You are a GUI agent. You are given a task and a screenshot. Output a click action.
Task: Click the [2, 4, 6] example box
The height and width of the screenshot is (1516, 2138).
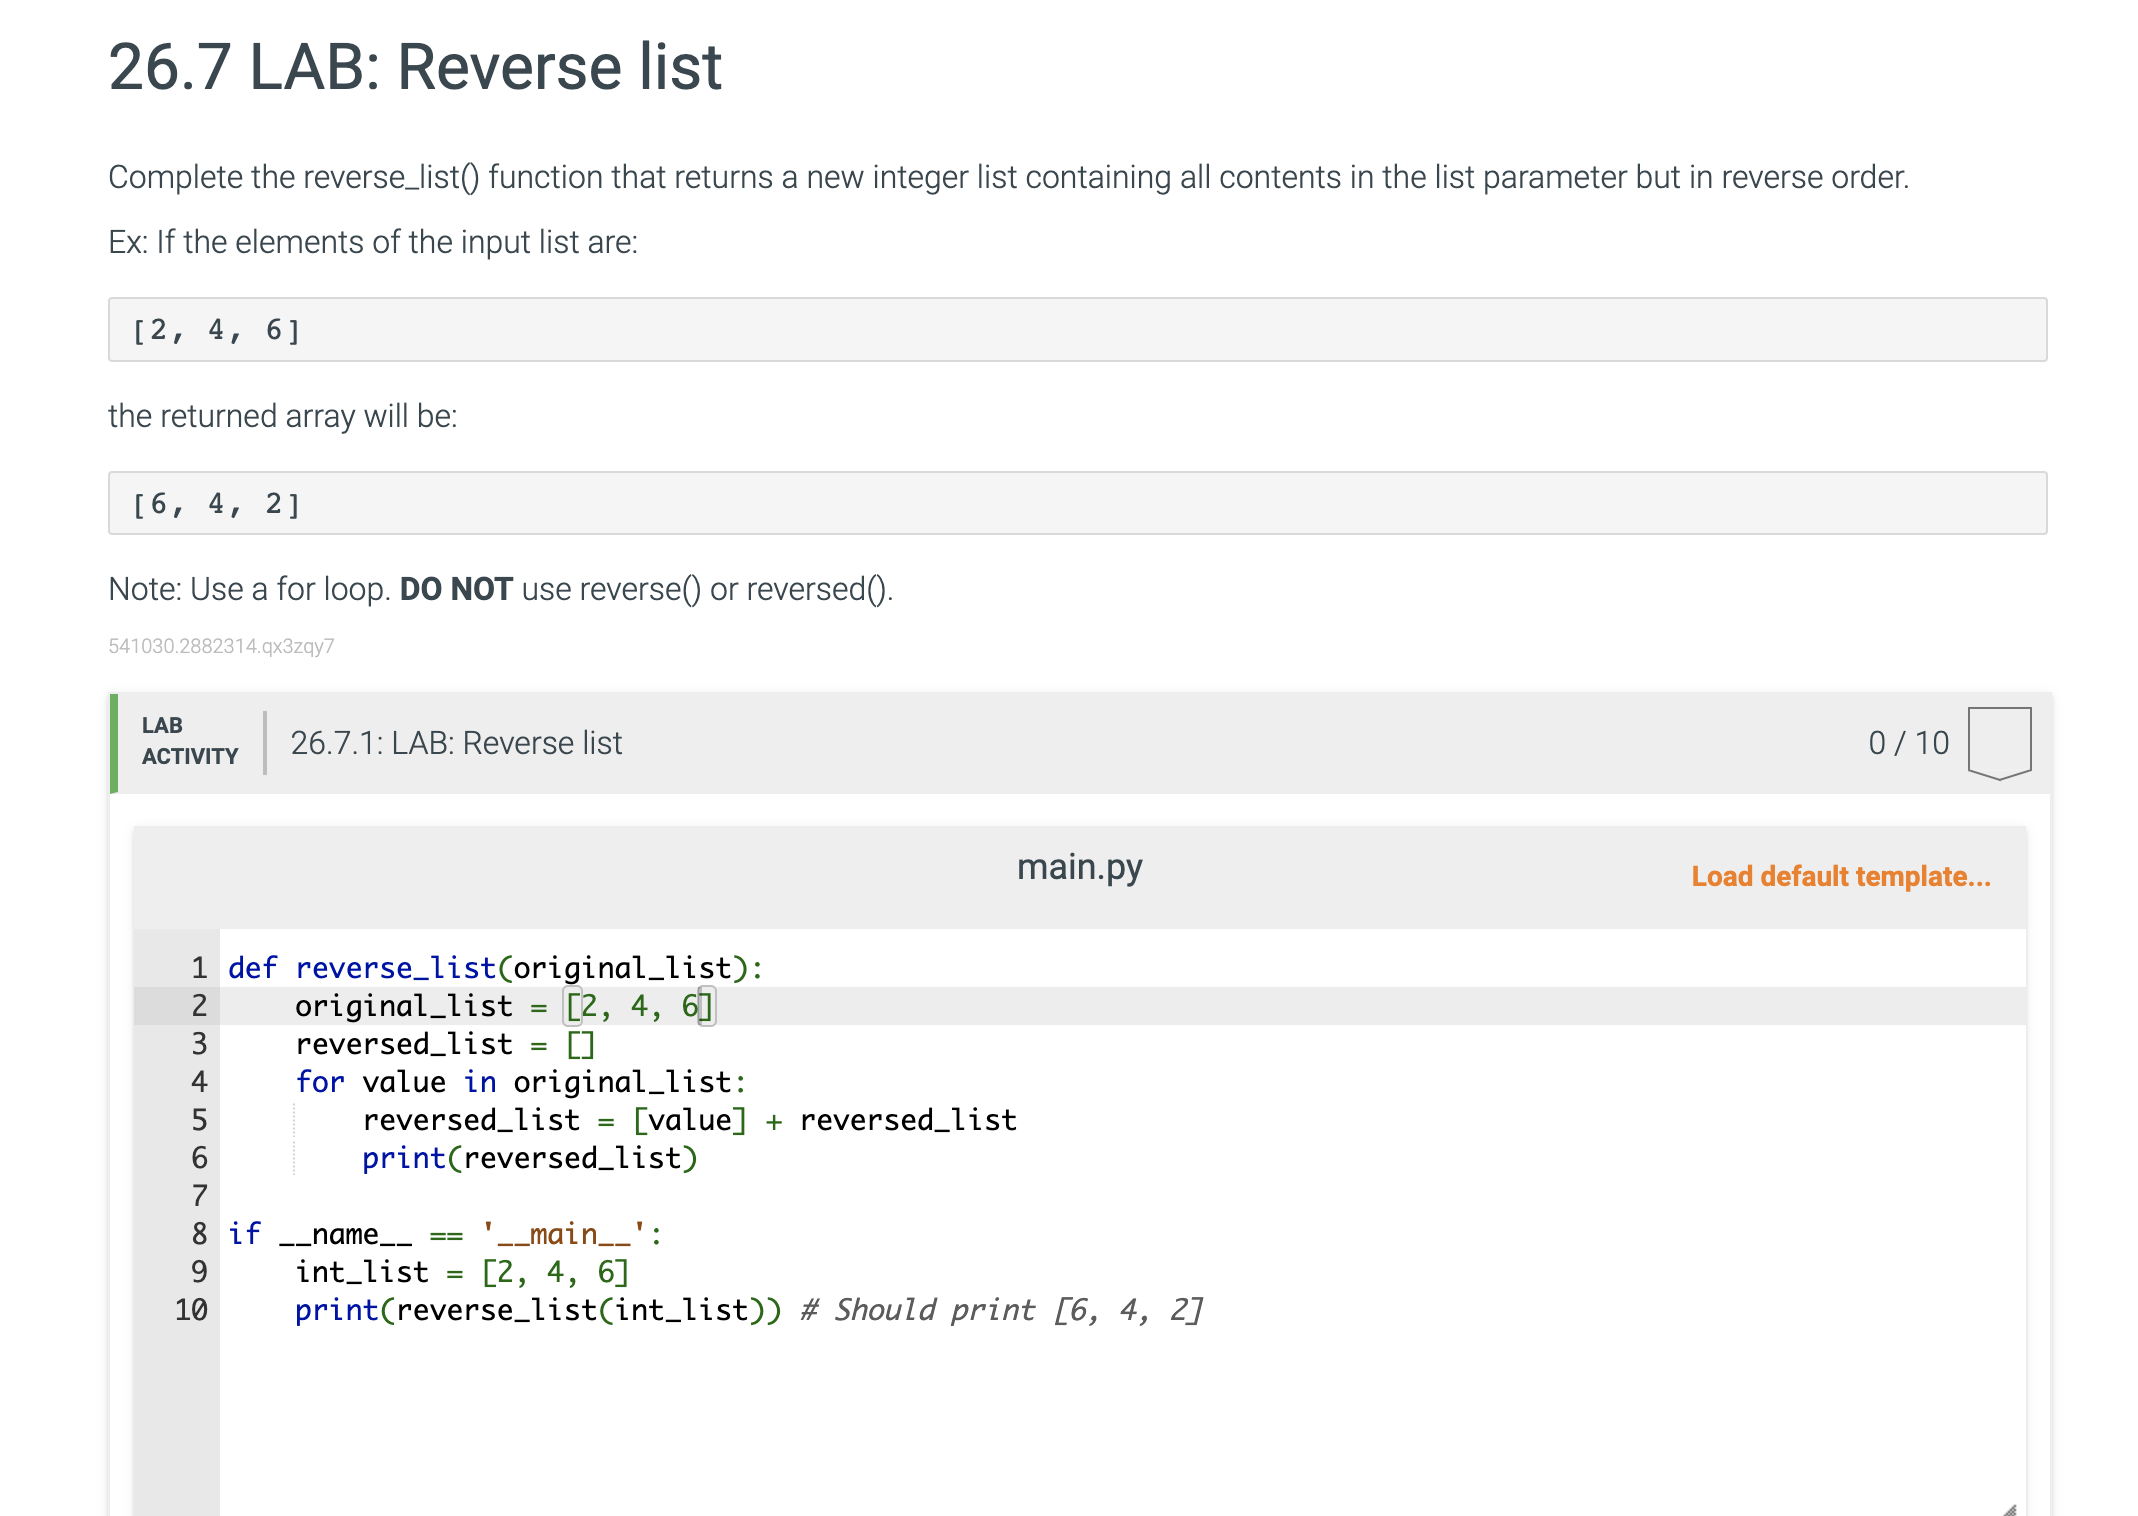point(1077,330)
